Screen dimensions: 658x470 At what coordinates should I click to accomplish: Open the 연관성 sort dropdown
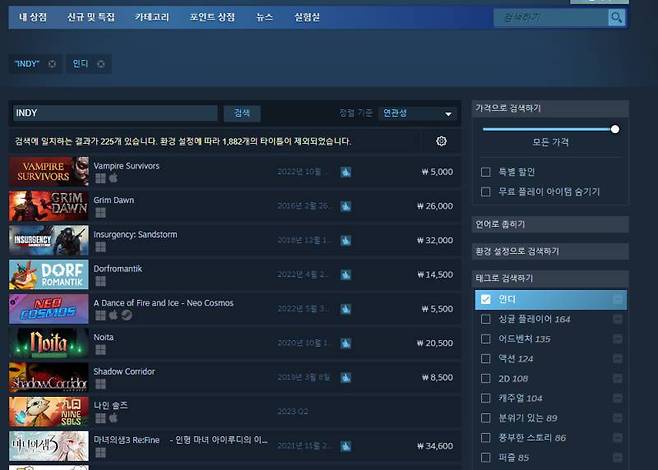[x=417, y=114]
